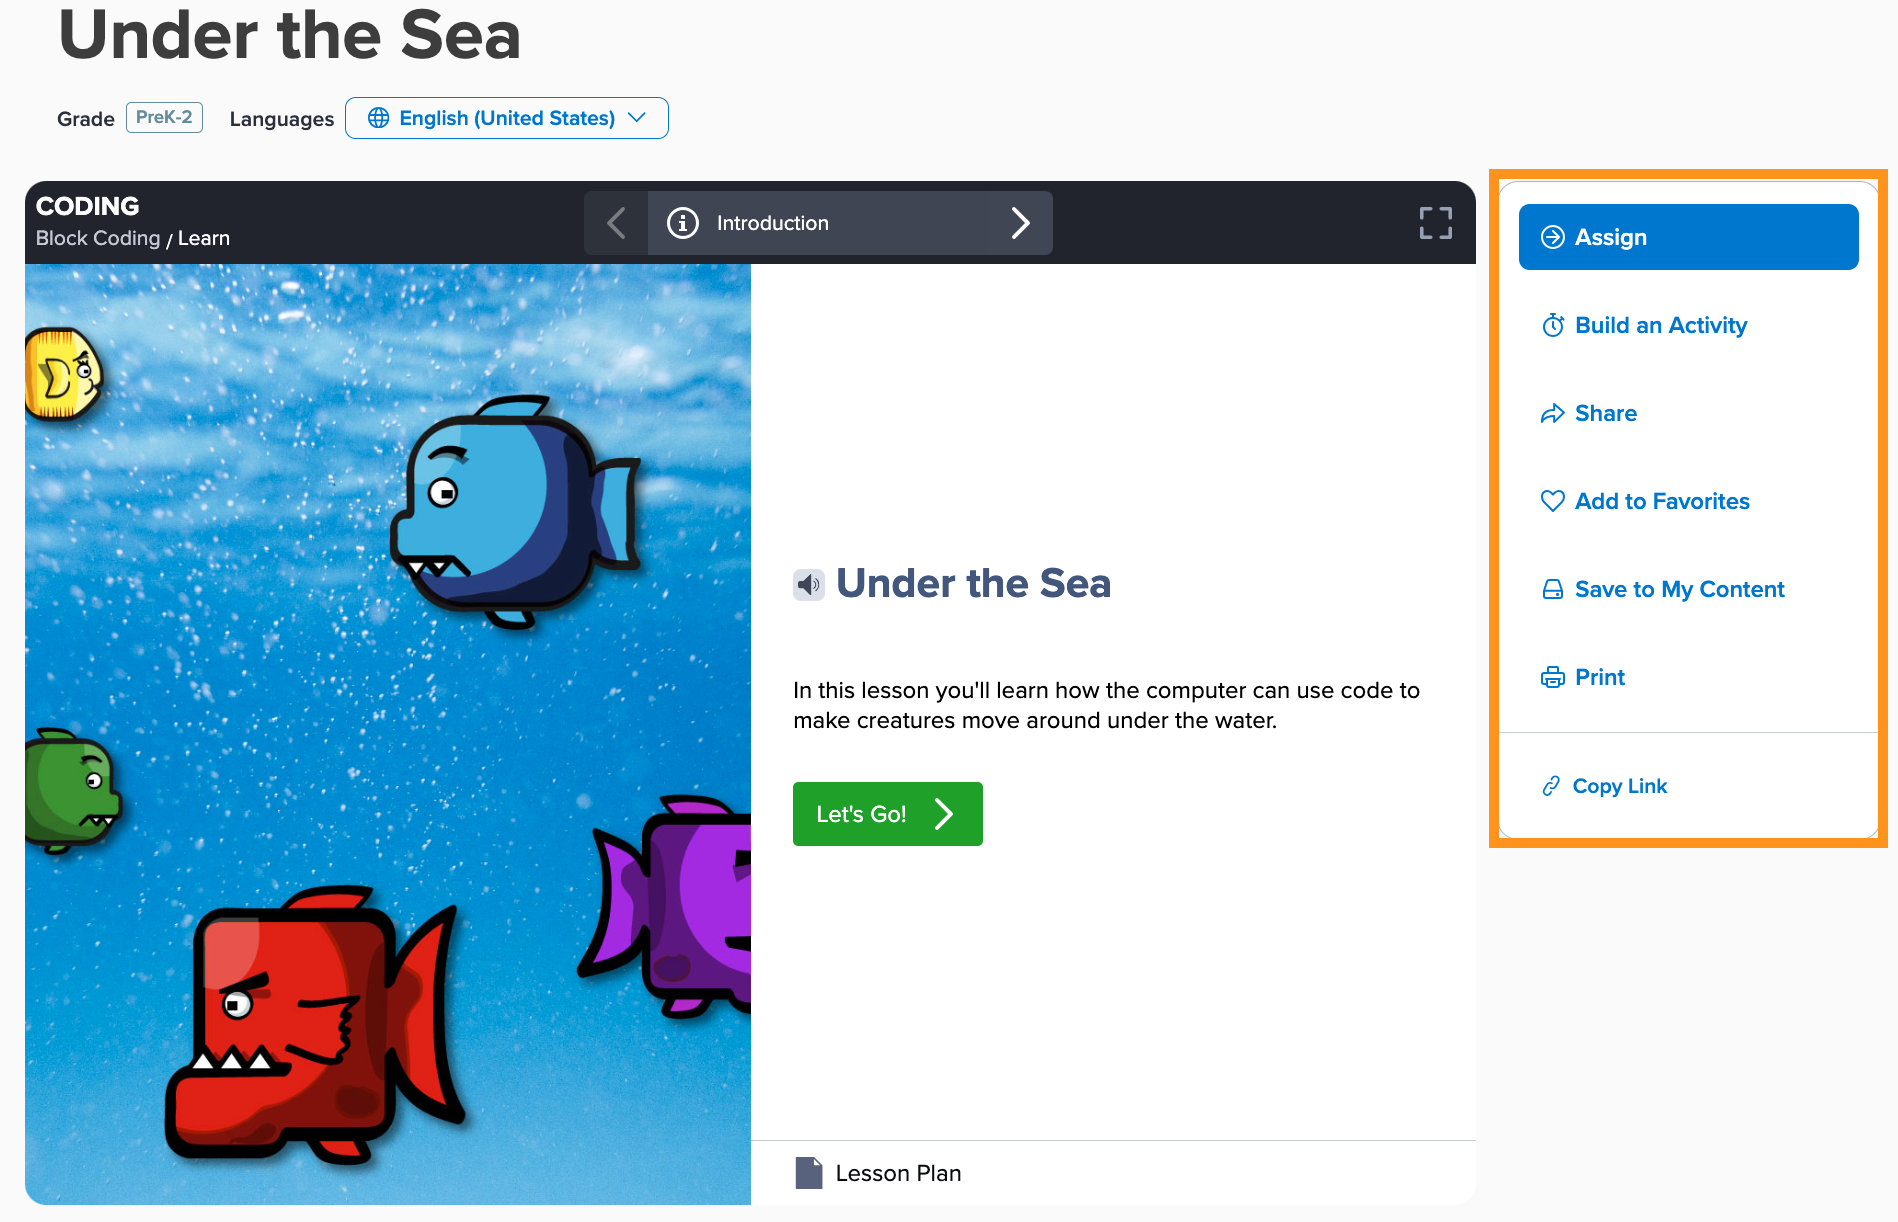Play audio with the speaker icon
This screenshot has height=1222, width=1898.
pyautogui.click(x=808, y=584)
